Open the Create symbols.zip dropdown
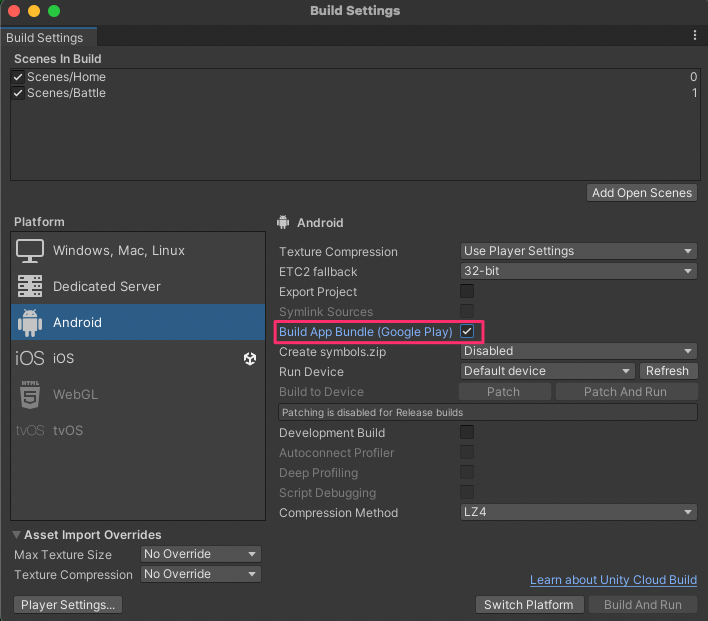Screen dimensions: 708x621 coord(578,351)
